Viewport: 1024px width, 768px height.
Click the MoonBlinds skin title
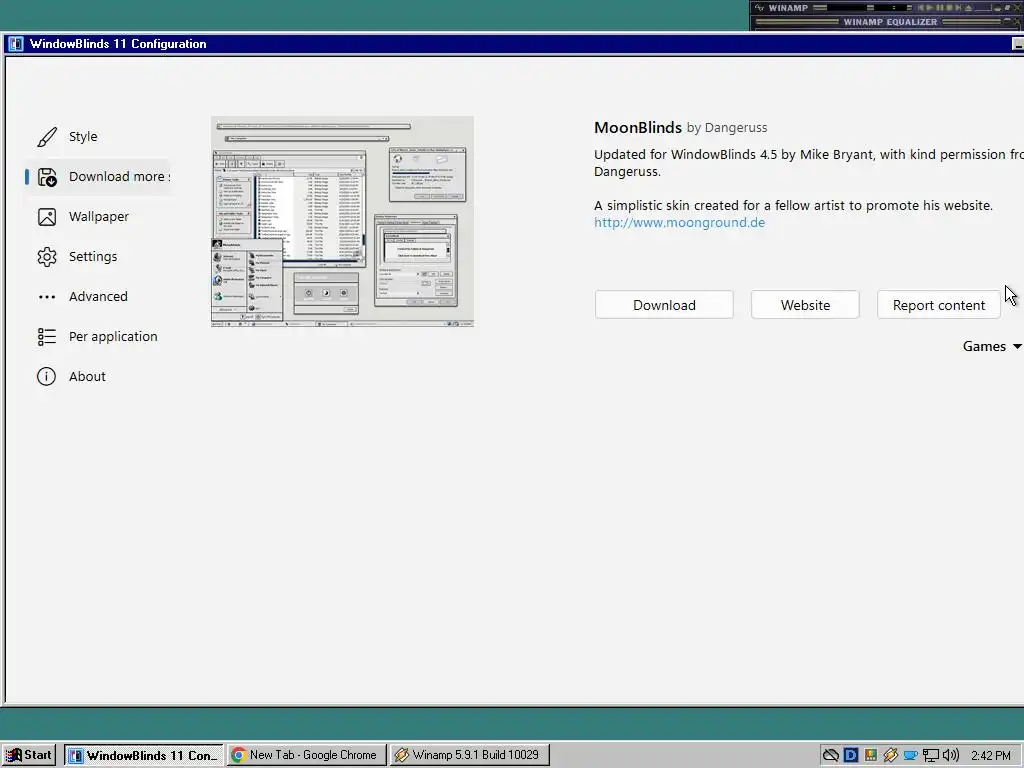tap(637, 127)
